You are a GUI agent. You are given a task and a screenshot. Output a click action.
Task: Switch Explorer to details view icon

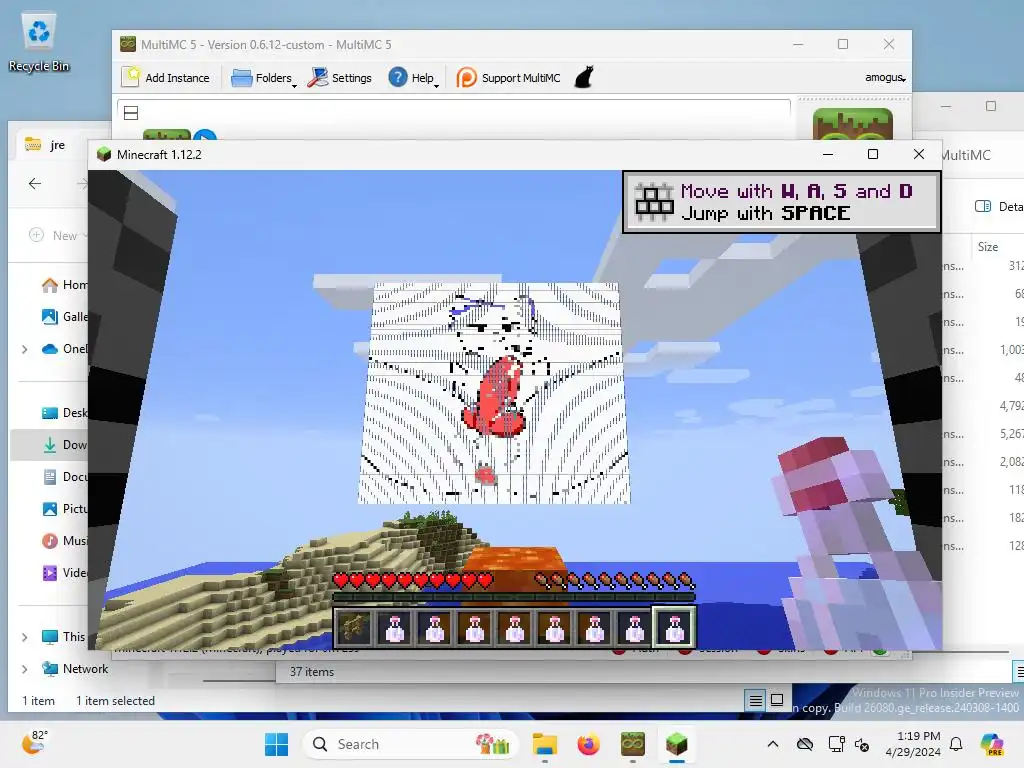[x=756, y=701]
